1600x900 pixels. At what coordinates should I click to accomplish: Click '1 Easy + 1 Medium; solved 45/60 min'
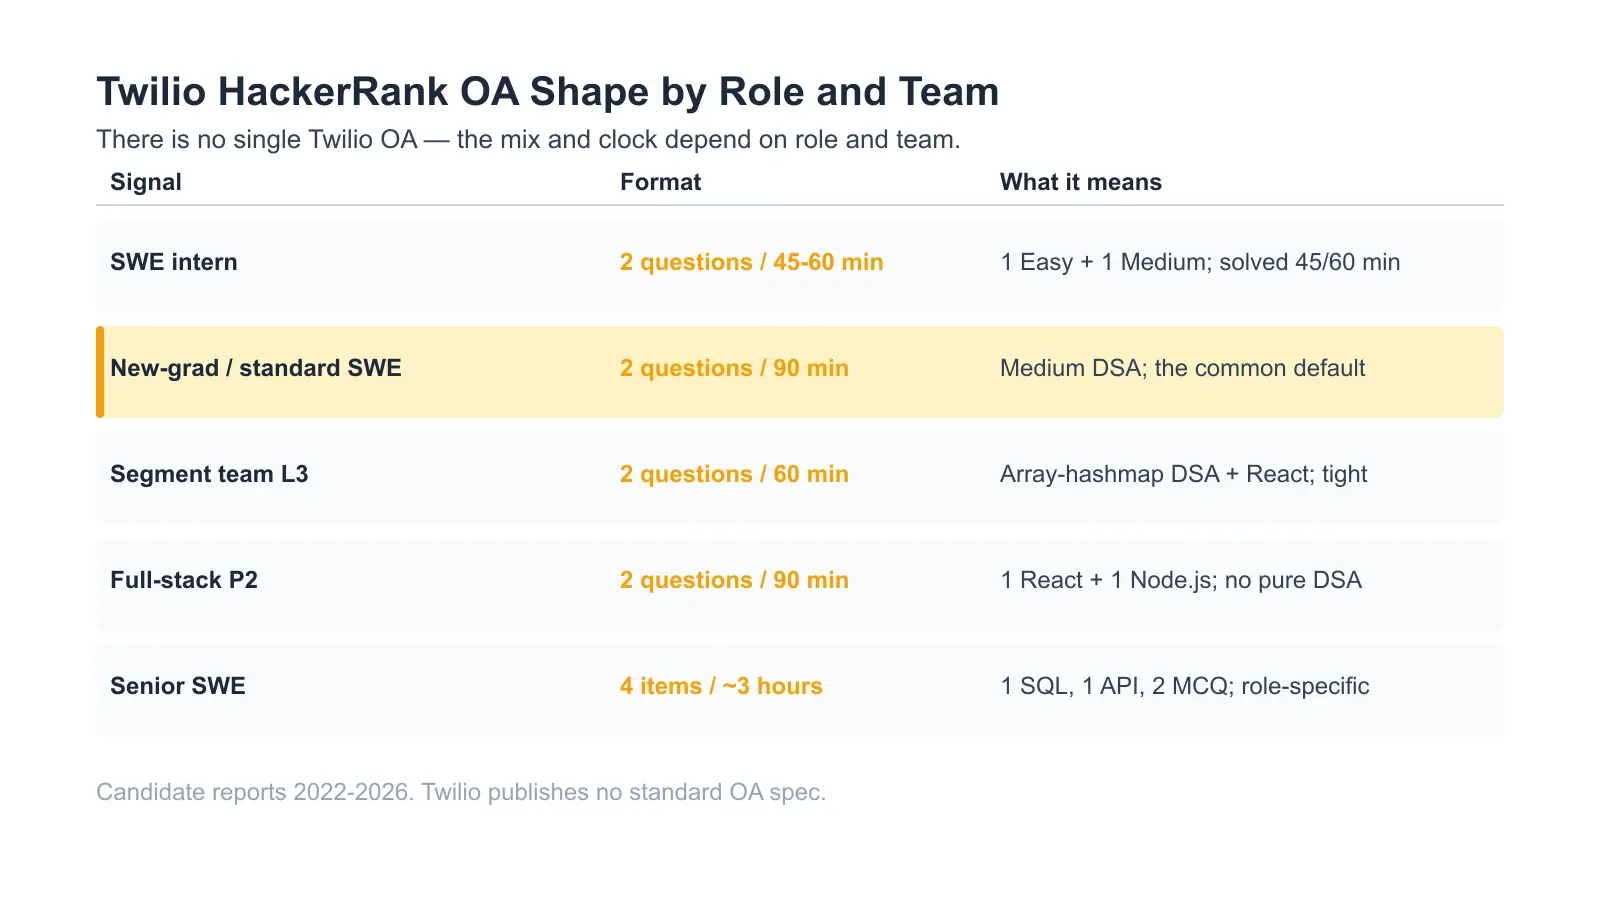click(x=1200, y=262)
